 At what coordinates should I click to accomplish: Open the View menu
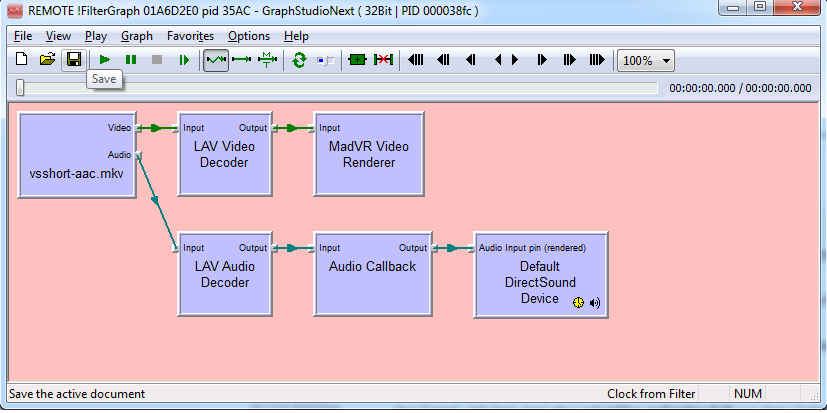click(58, 36)
